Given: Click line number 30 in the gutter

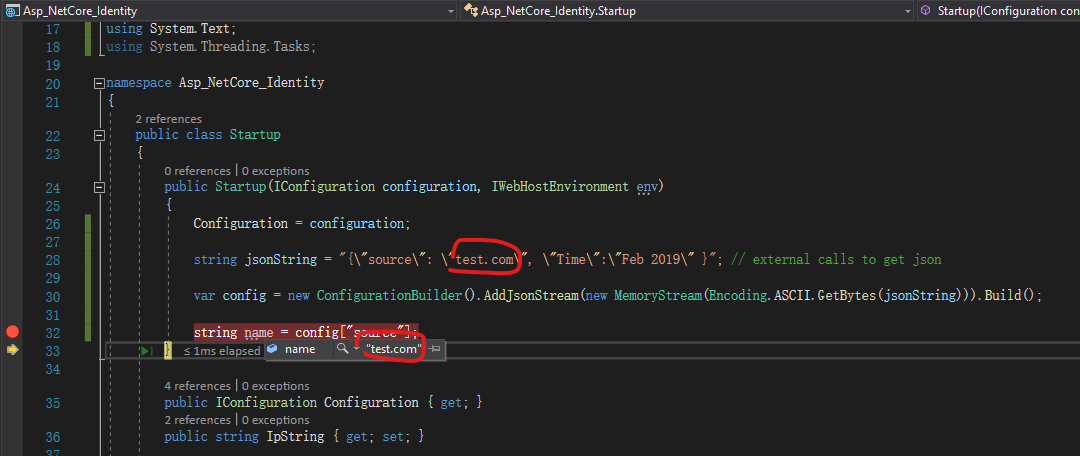Looking at the screenshot, I should pyautogui.click(x=53, y=296).
